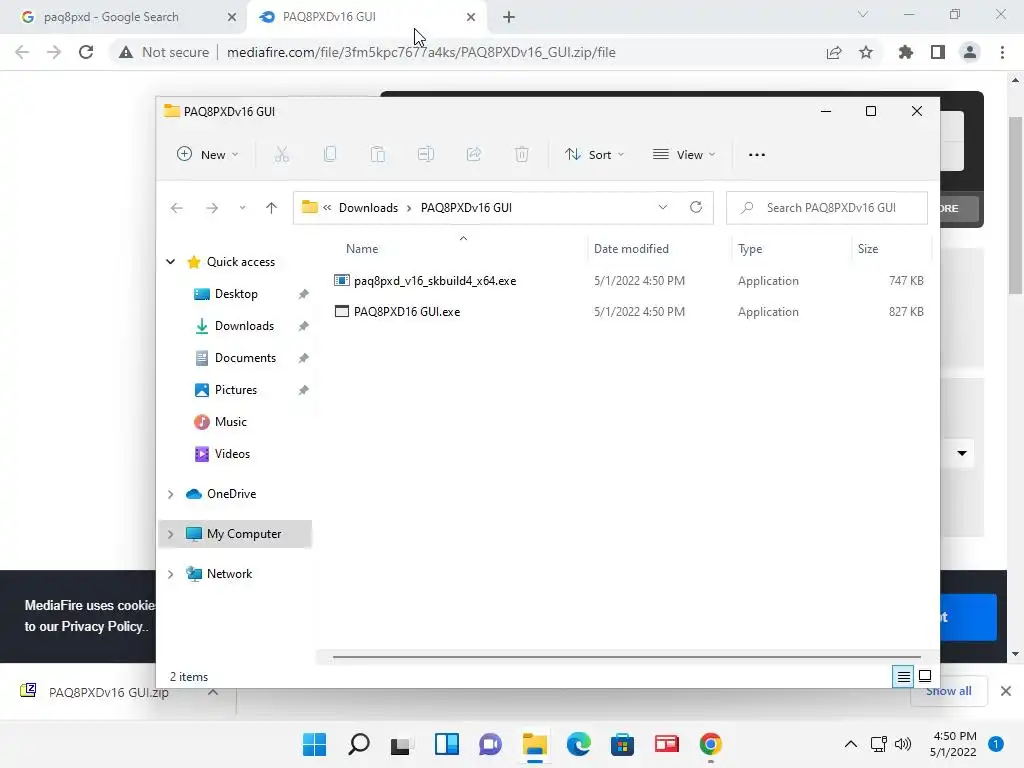Select PAQ8PXD16 GUI.exe file

pos(406,312)
